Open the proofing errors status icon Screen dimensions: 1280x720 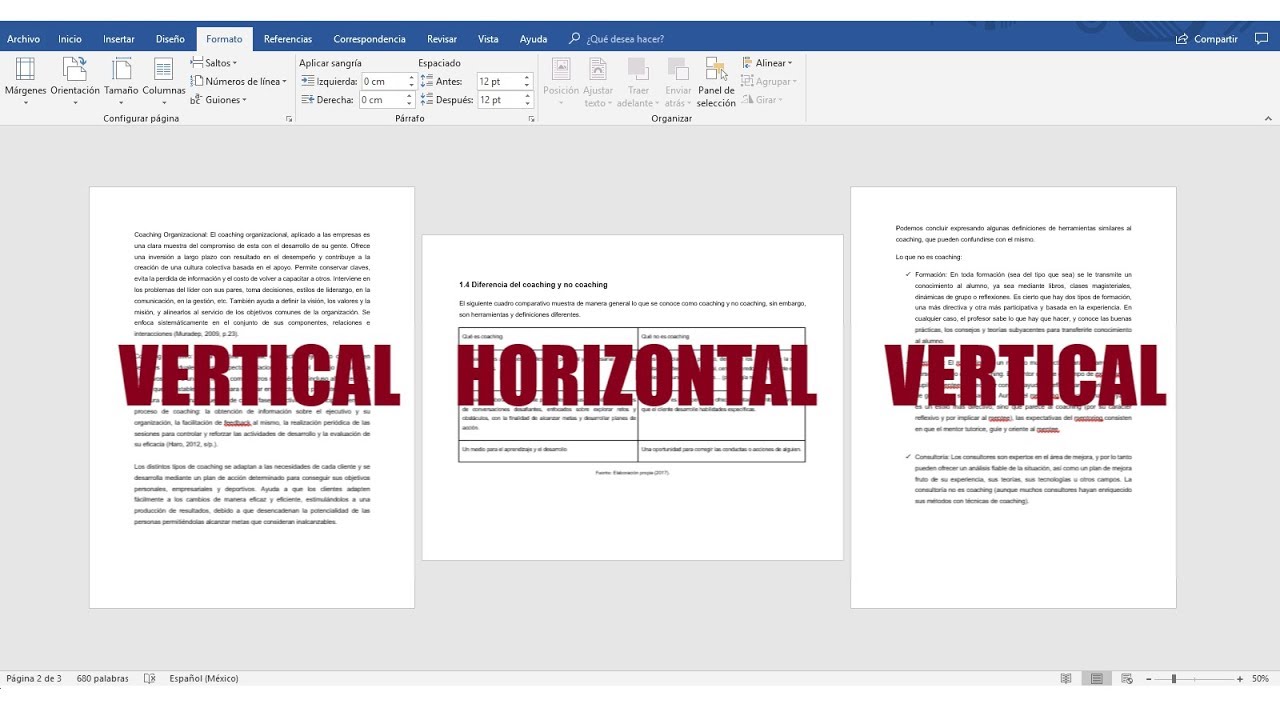coord(149,678)
